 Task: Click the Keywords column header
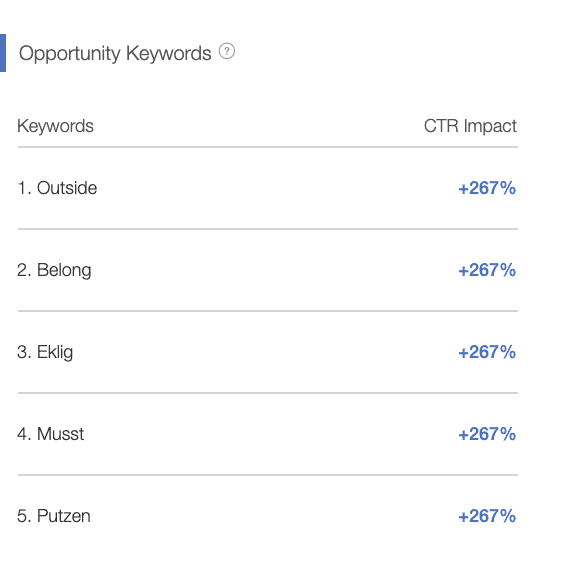click(x=55, y=126)
